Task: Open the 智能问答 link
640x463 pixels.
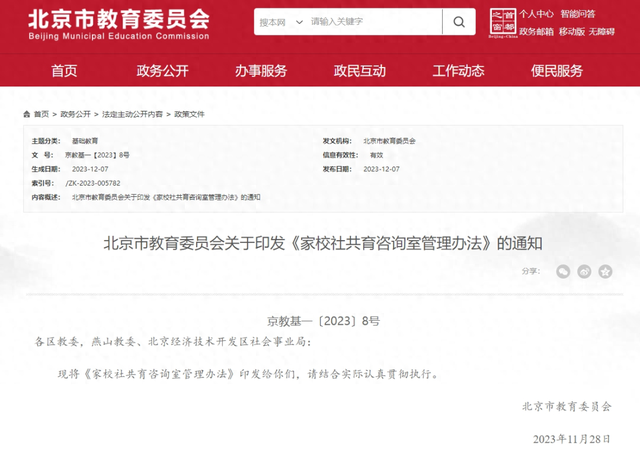Action: [578, 14]
